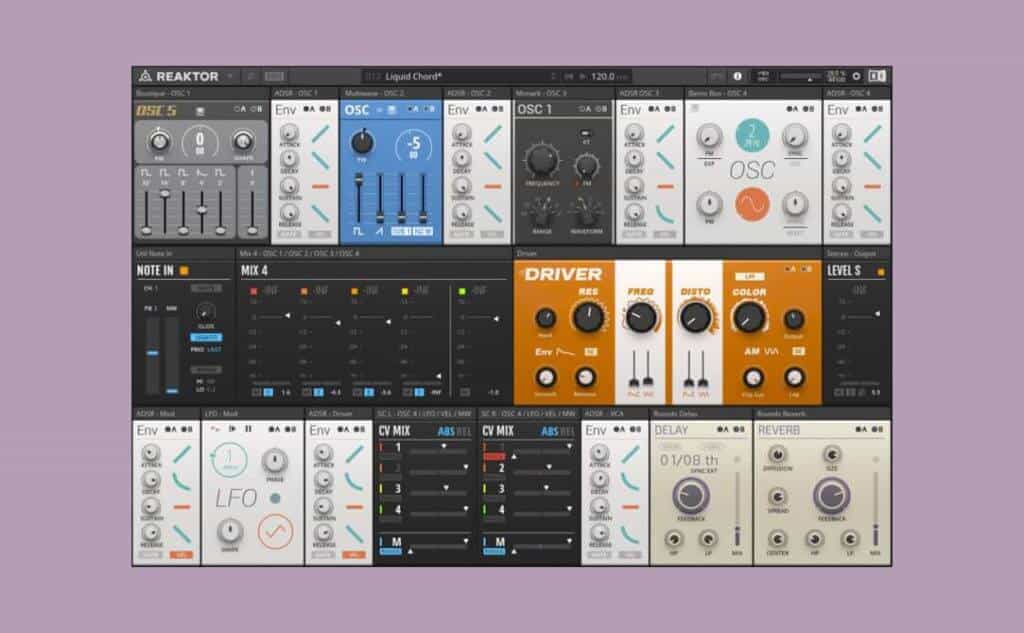Click the M master row in the right CV MIX
Viewport: 1024px width, 633px height.
[528, 544]
